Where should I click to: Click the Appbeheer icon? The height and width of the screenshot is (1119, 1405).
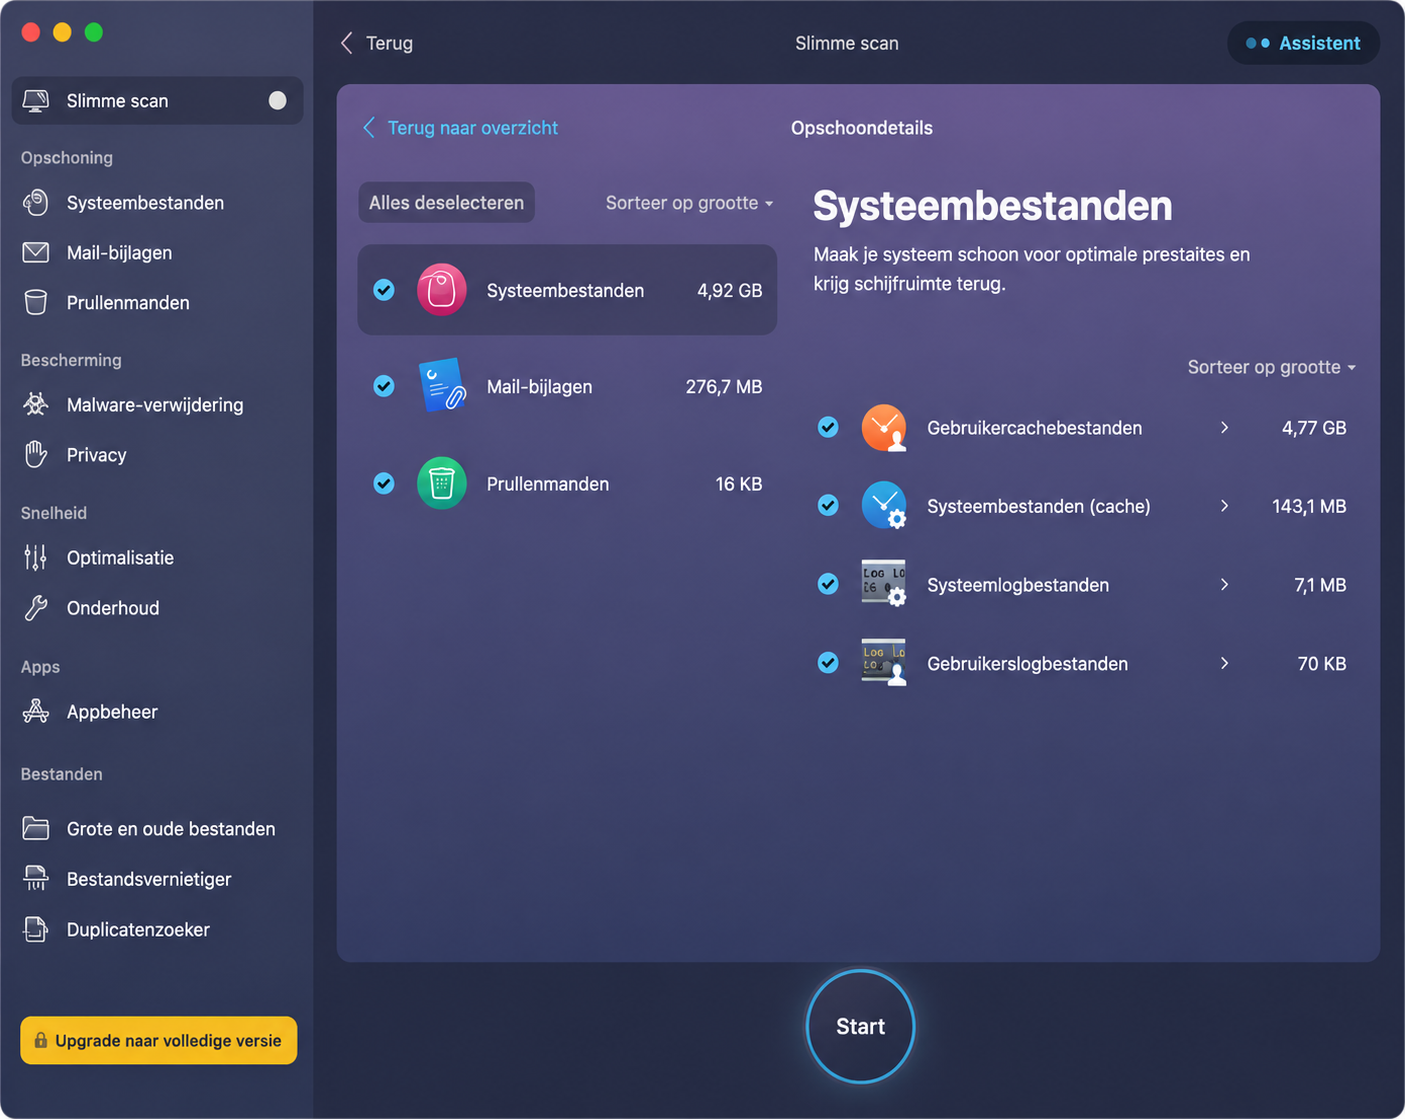(x=36, y=712)
